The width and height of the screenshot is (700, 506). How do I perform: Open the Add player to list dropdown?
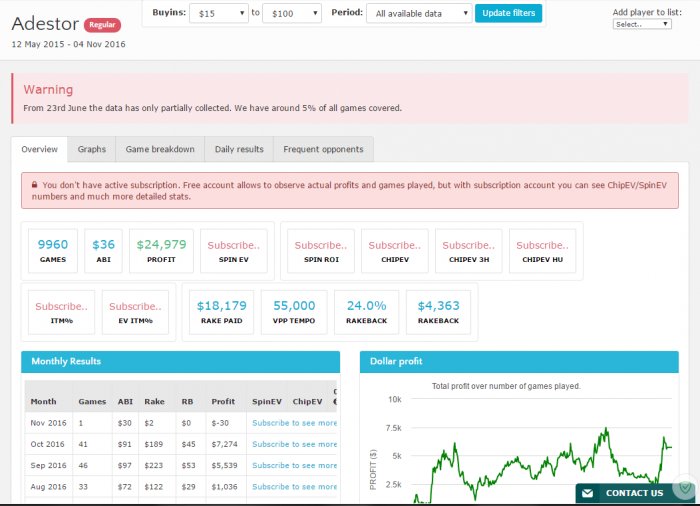[642, 24]
